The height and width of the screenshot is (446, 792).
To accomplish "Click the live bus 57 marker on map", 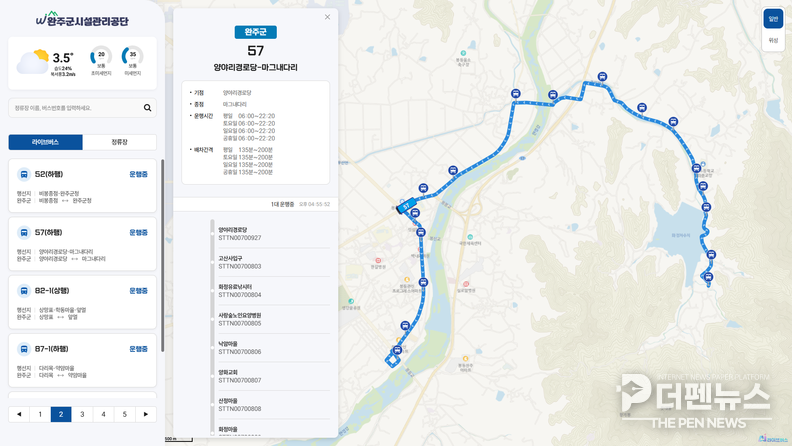I will pos(406,207).
